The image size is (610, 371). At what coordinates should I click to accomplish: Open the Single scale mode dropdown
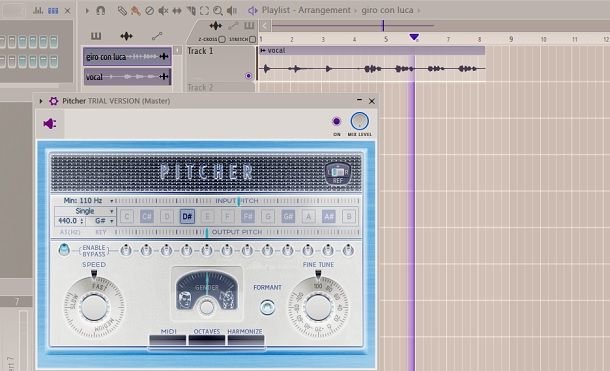[85, 211]
